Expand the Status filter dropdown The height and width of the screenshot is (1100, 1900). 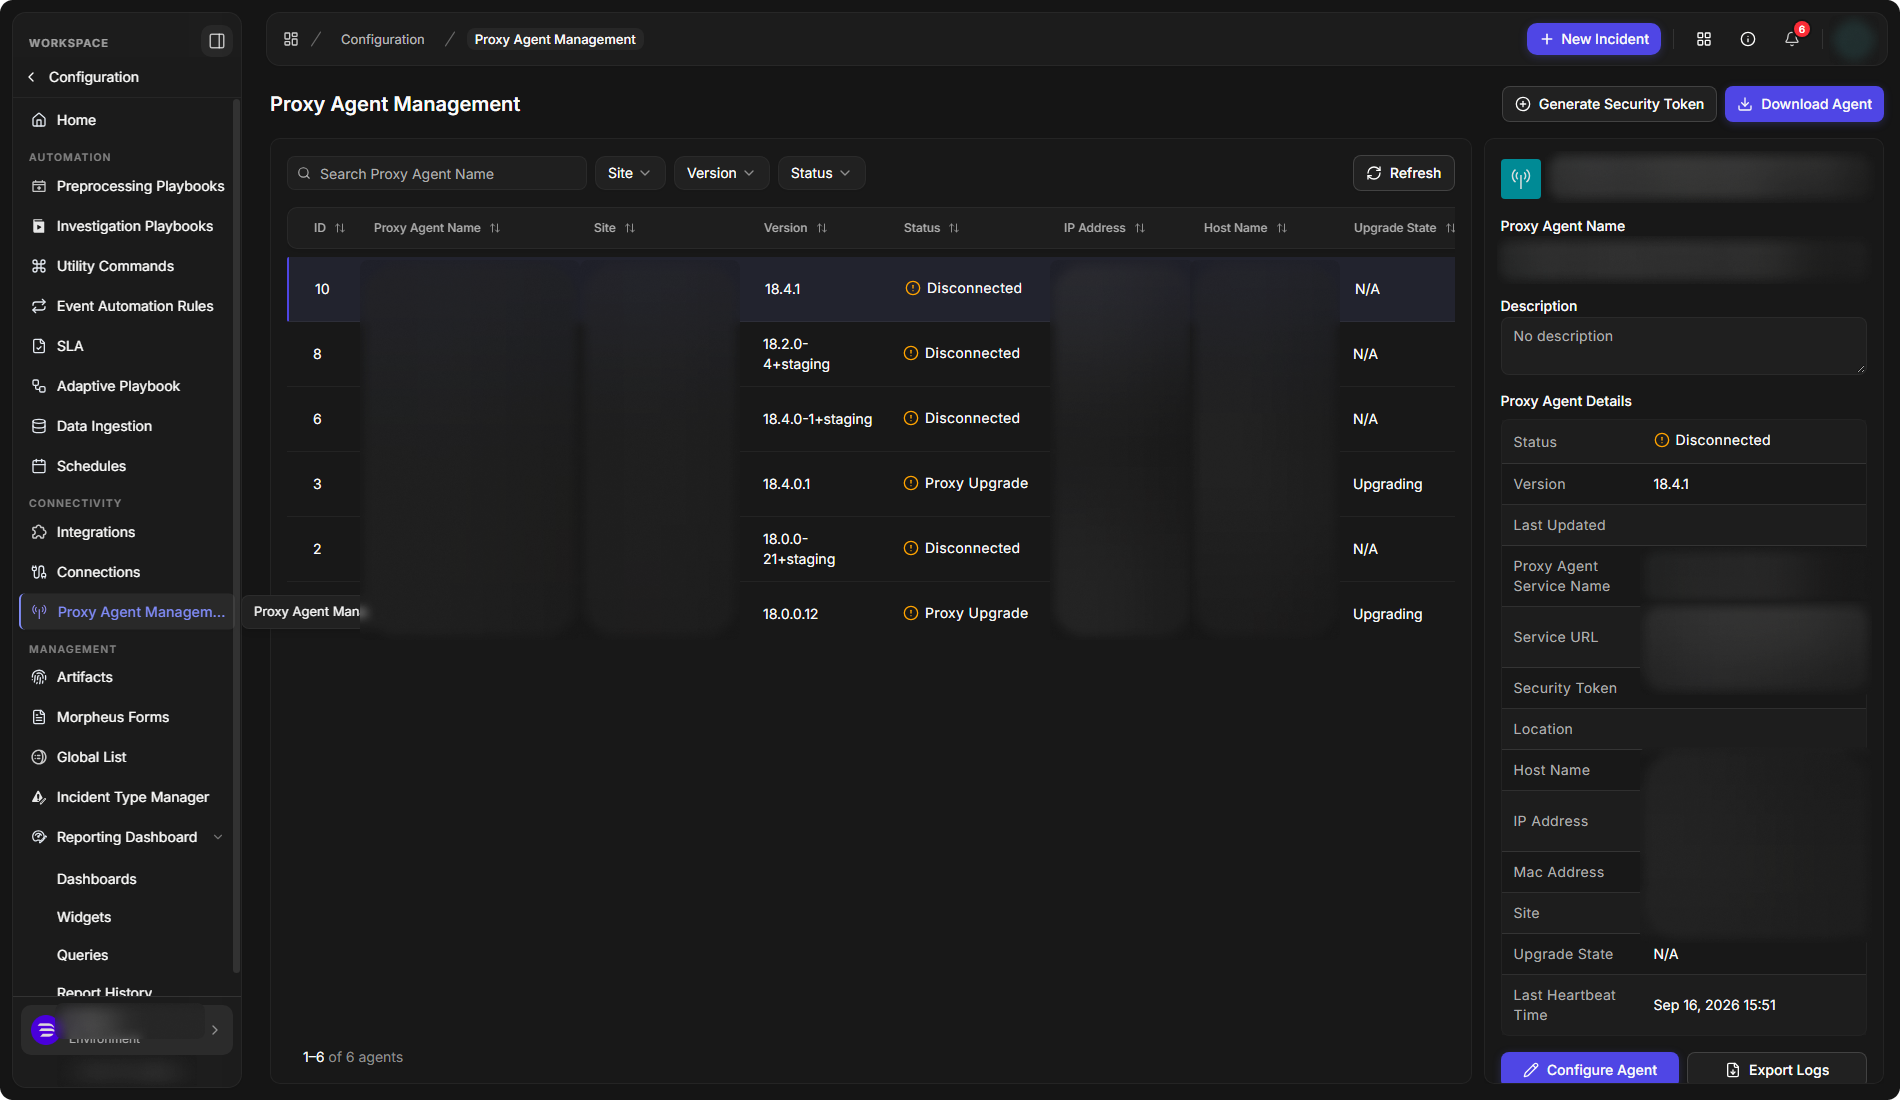click(x=821, y=173)
